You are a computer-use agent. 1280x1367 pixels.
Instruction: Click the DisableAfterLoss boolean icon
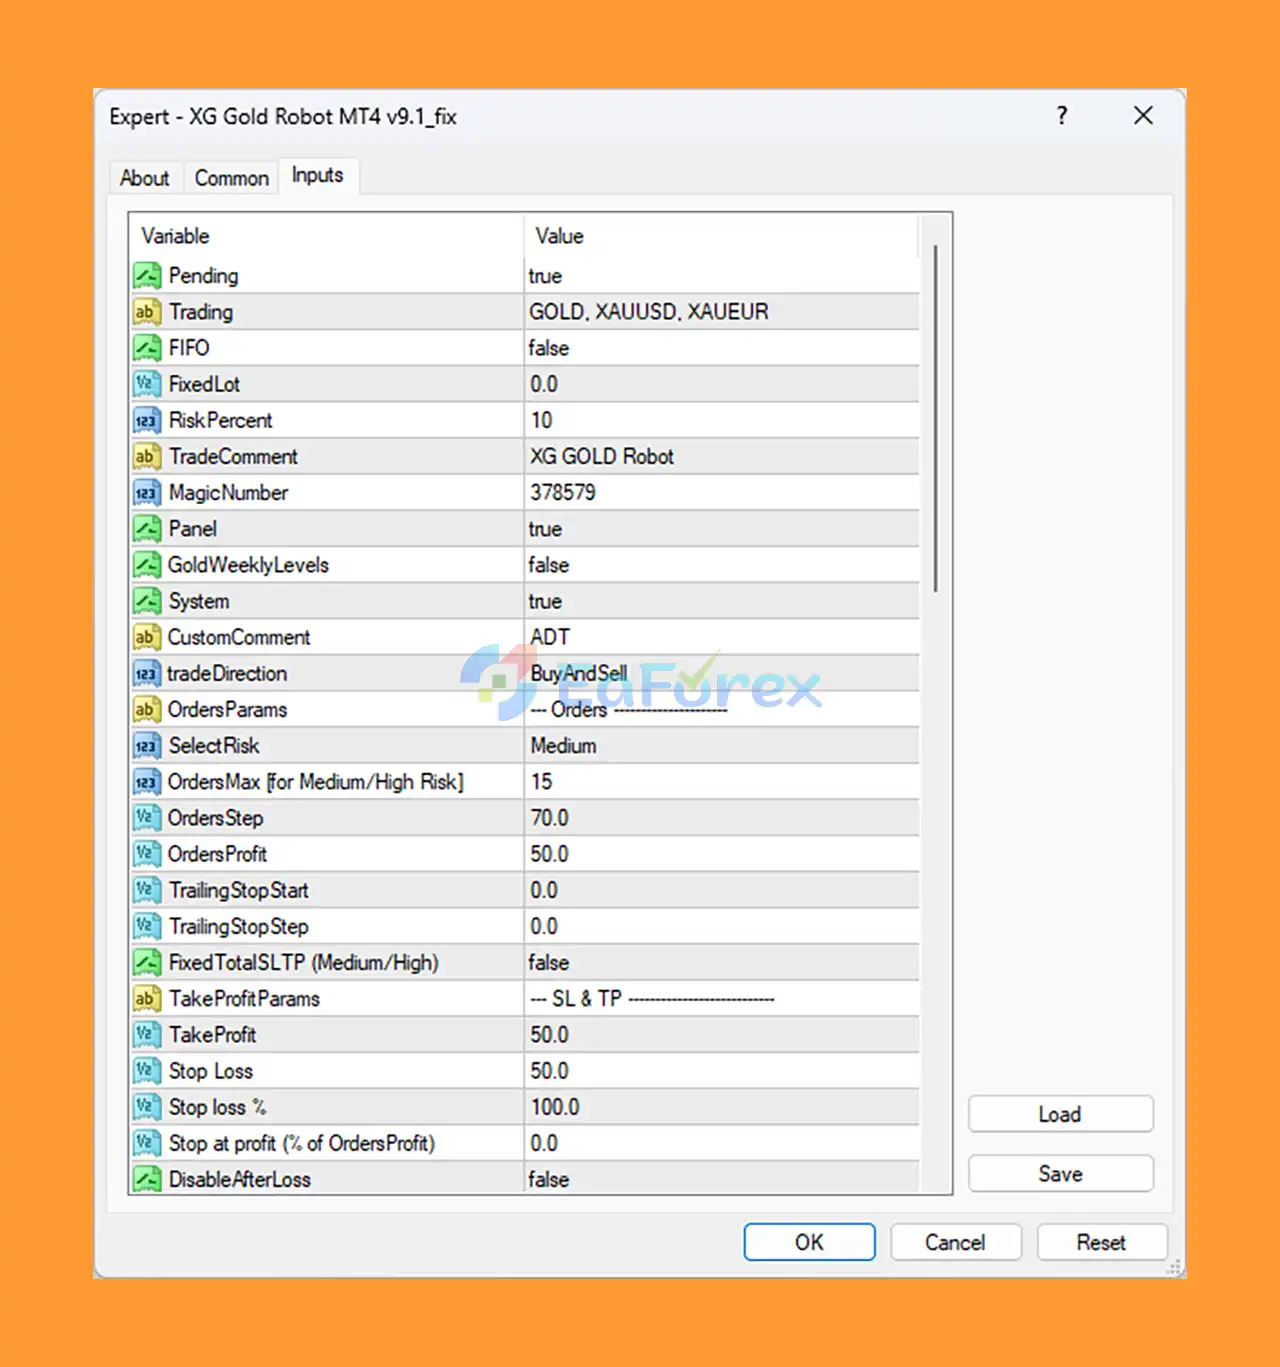(x=147, y=1179)
